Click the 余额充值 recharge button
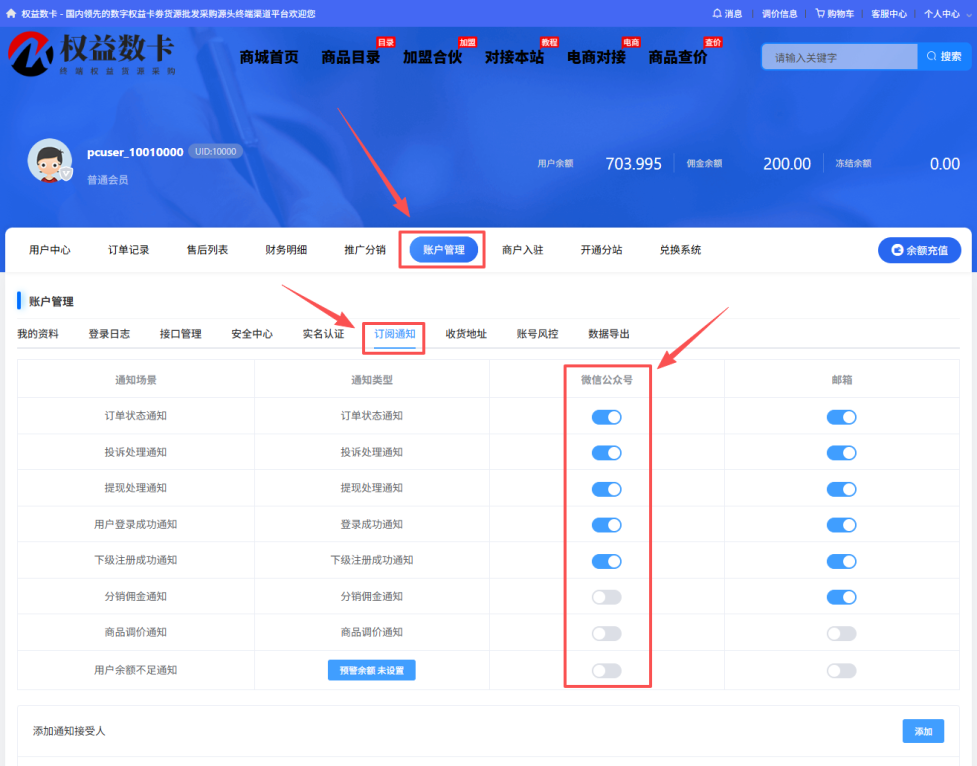 919,250
